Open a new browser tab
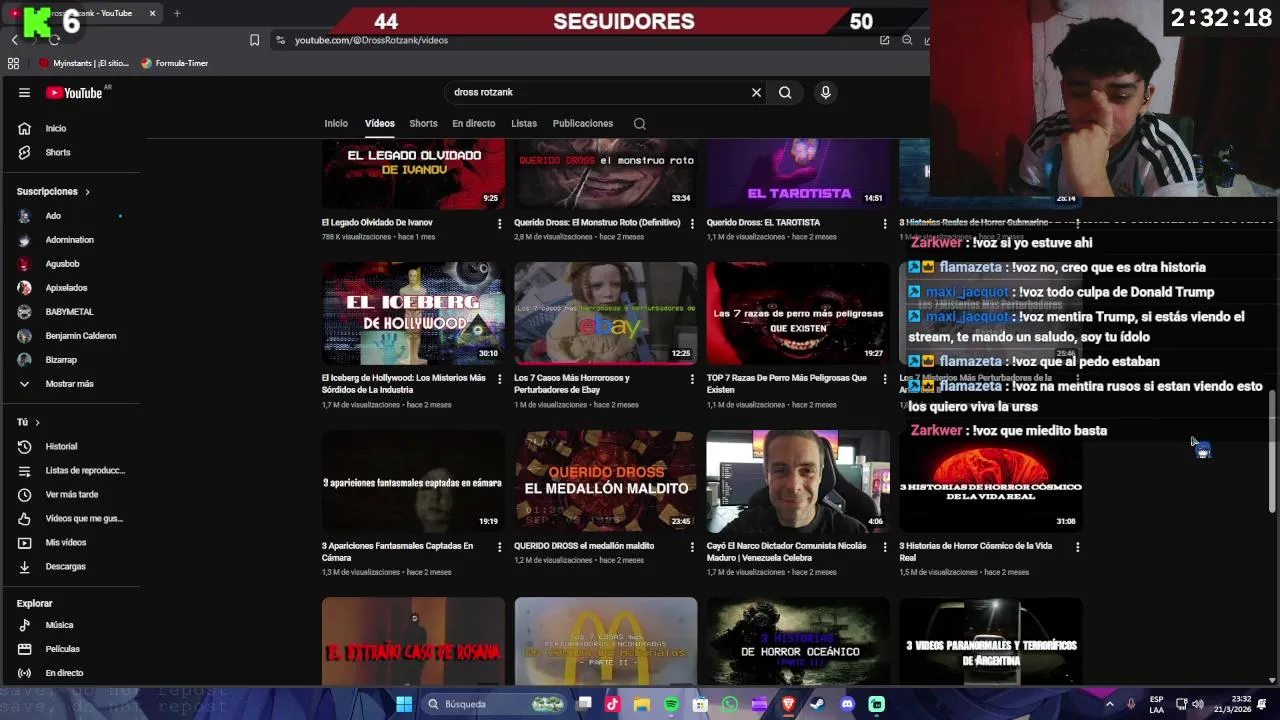1280x720 pixels. pos(177,13)
